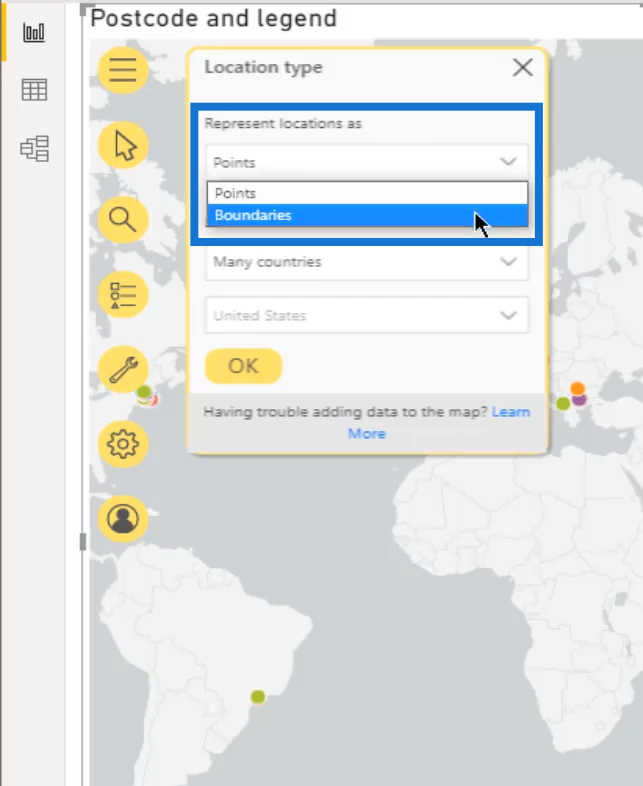Open the user account profile button

(123, 518)
